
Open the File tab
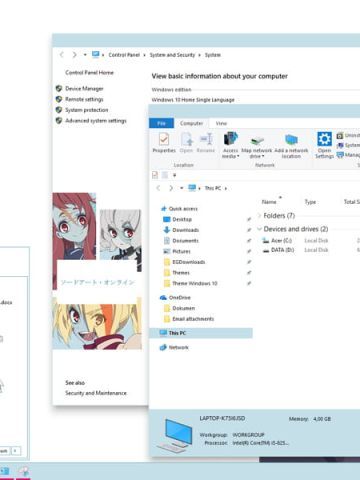pos(161,123)
